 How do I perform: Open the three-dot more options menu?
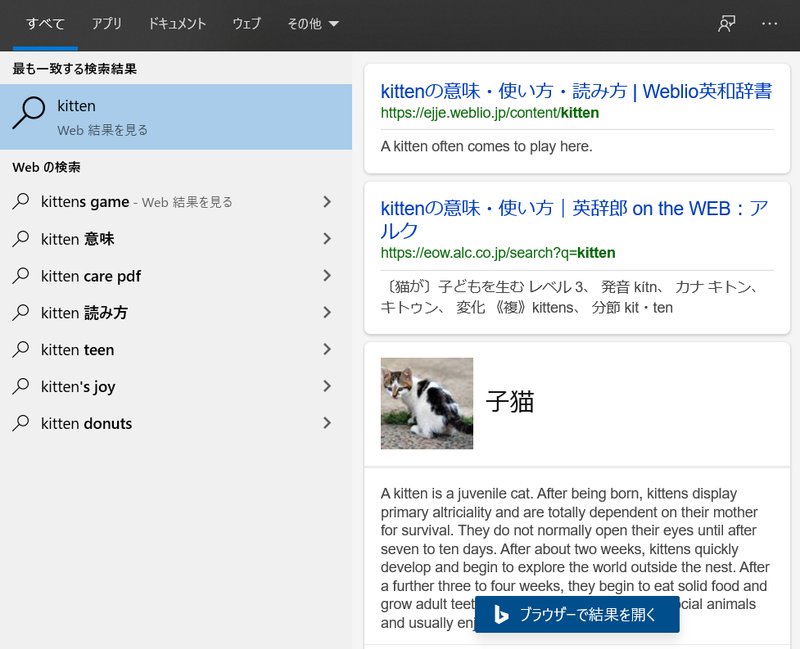point(769,23)
